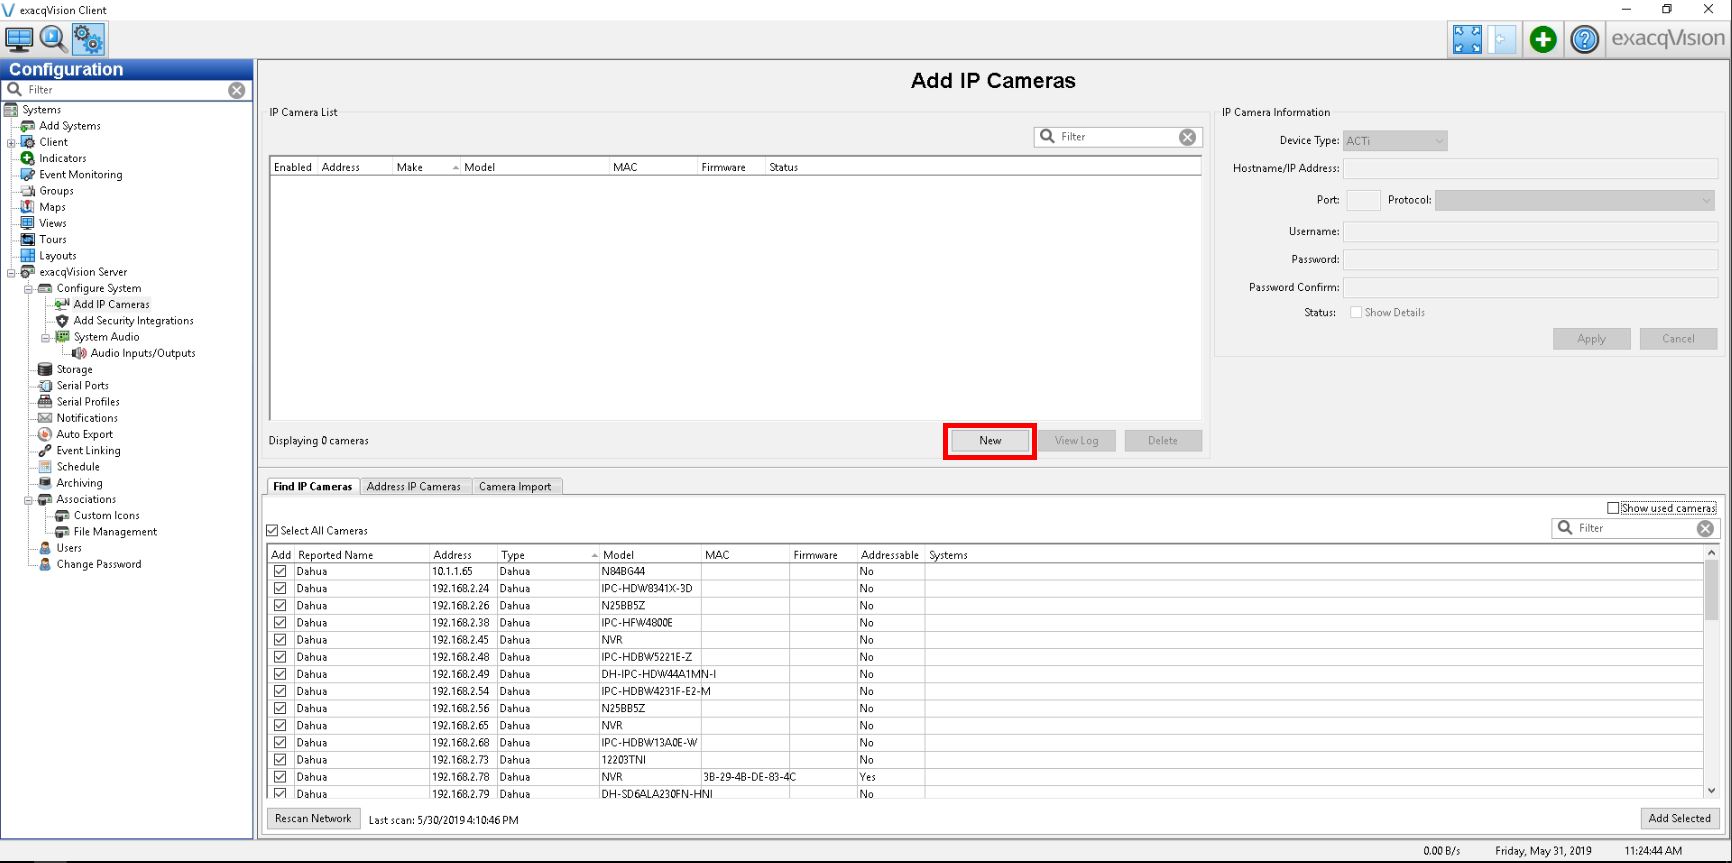This screenshot has height=863, width=1732.
Task: Click the Apply button
Action: 1591,339
